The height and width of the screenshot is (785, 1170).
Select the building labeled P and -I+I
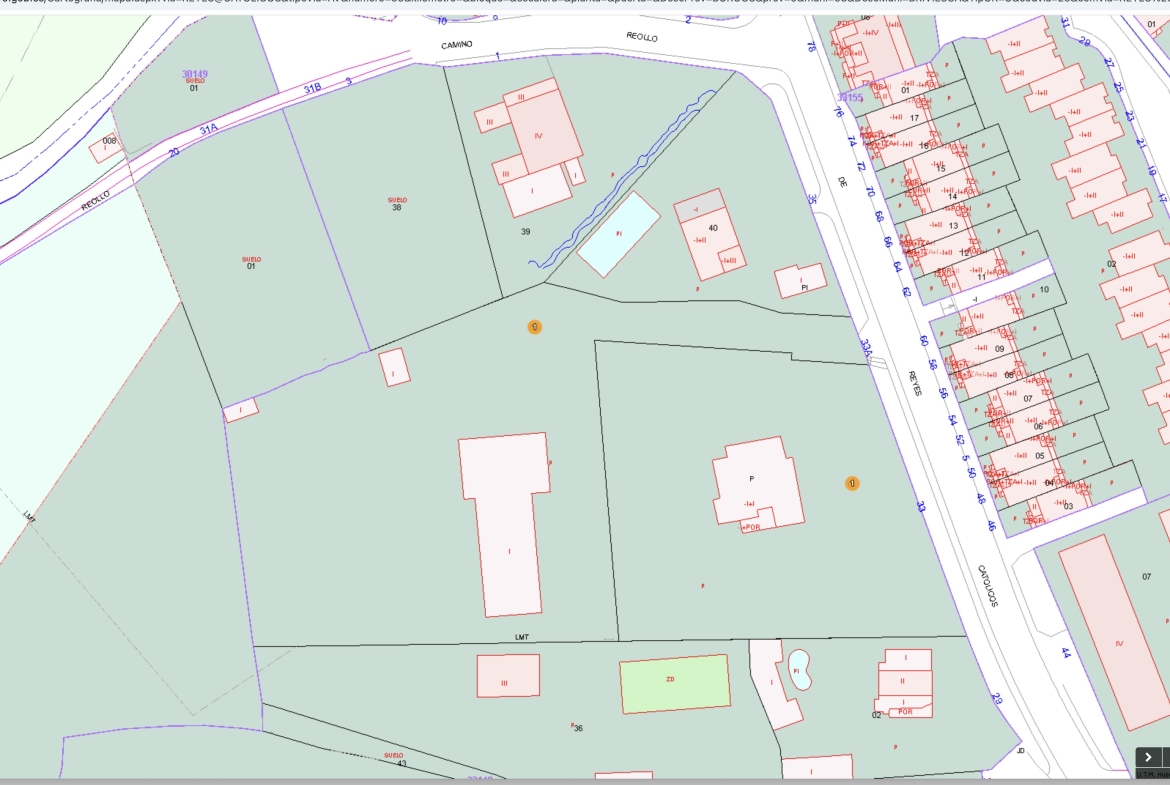pyautogui.click(x=758, y=484)
